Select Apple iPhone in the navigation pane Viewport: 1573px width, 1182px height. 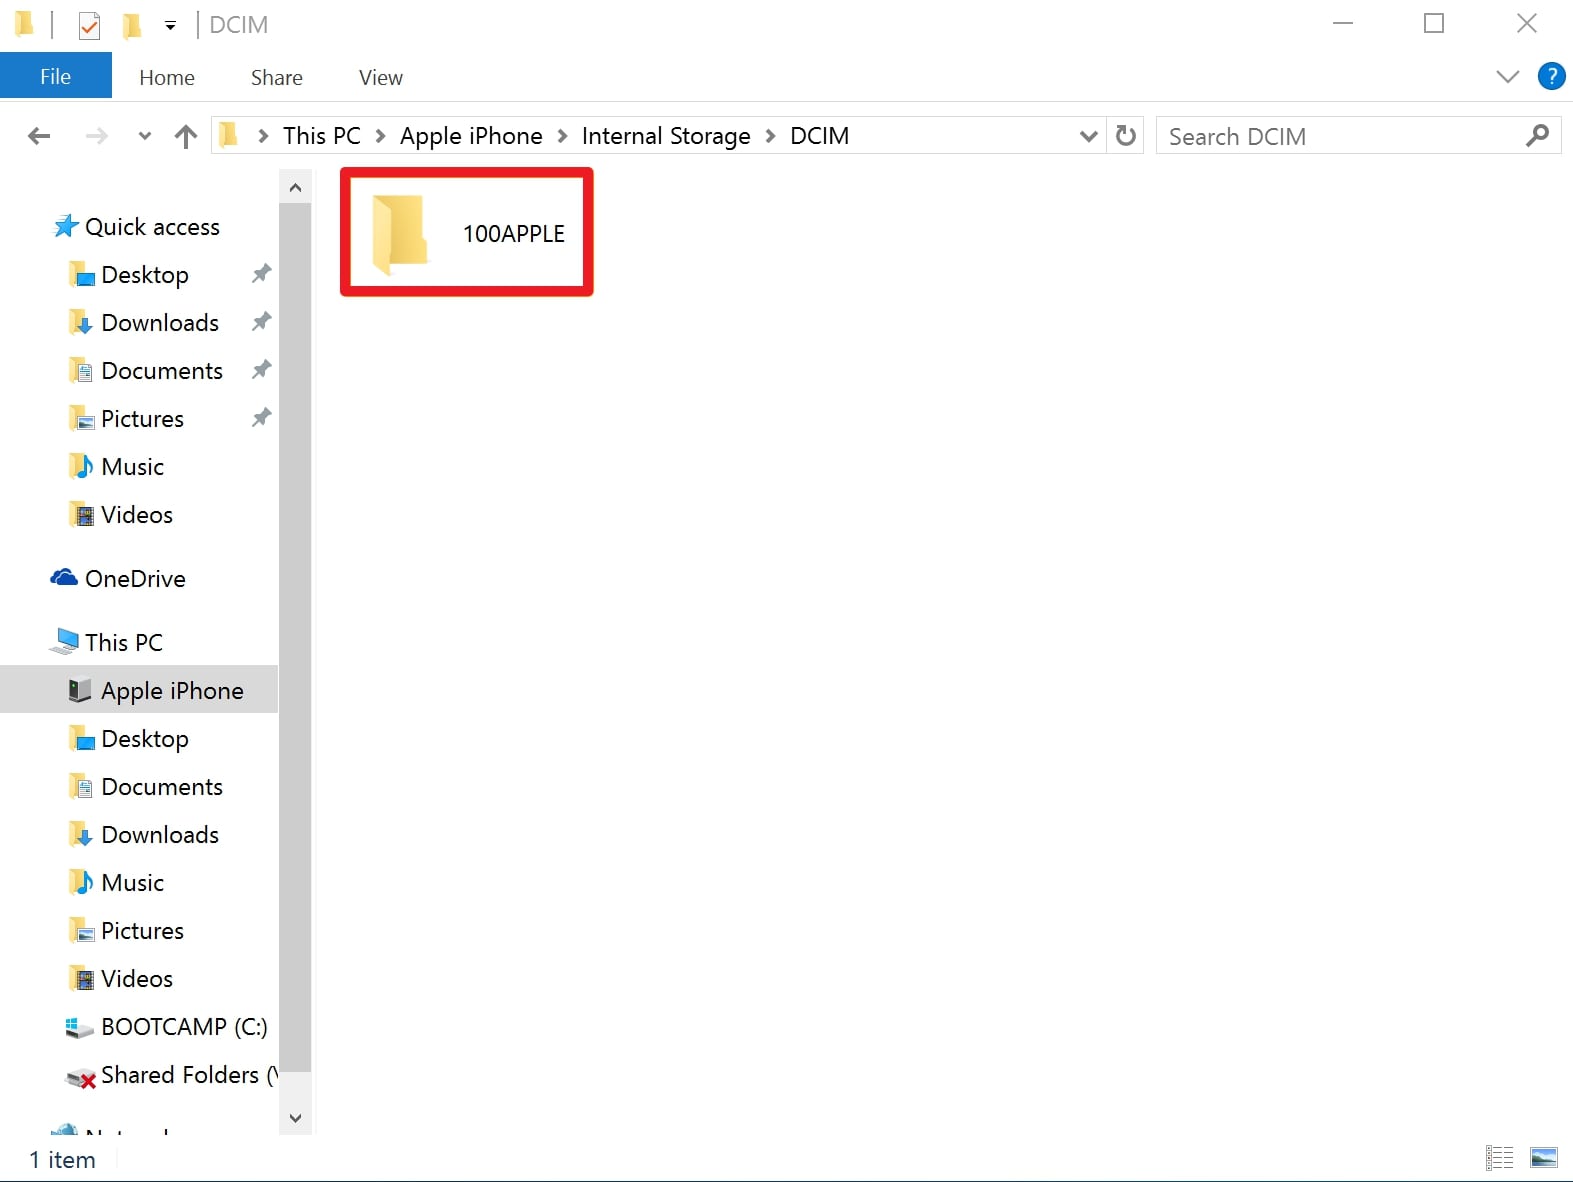point(172,690)
